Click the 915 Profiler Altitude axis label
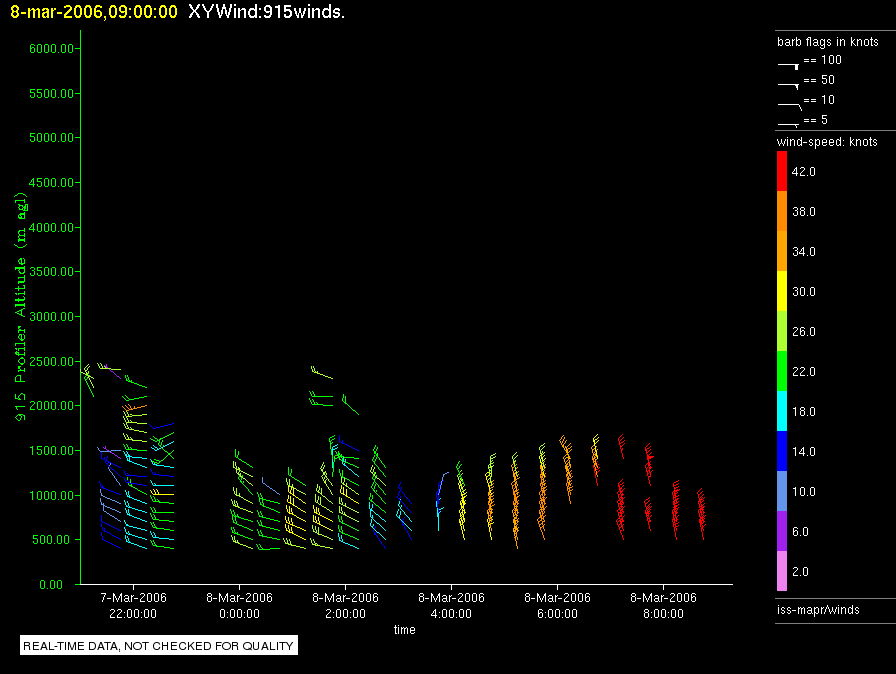896x674 pixels. coord(21,303)
